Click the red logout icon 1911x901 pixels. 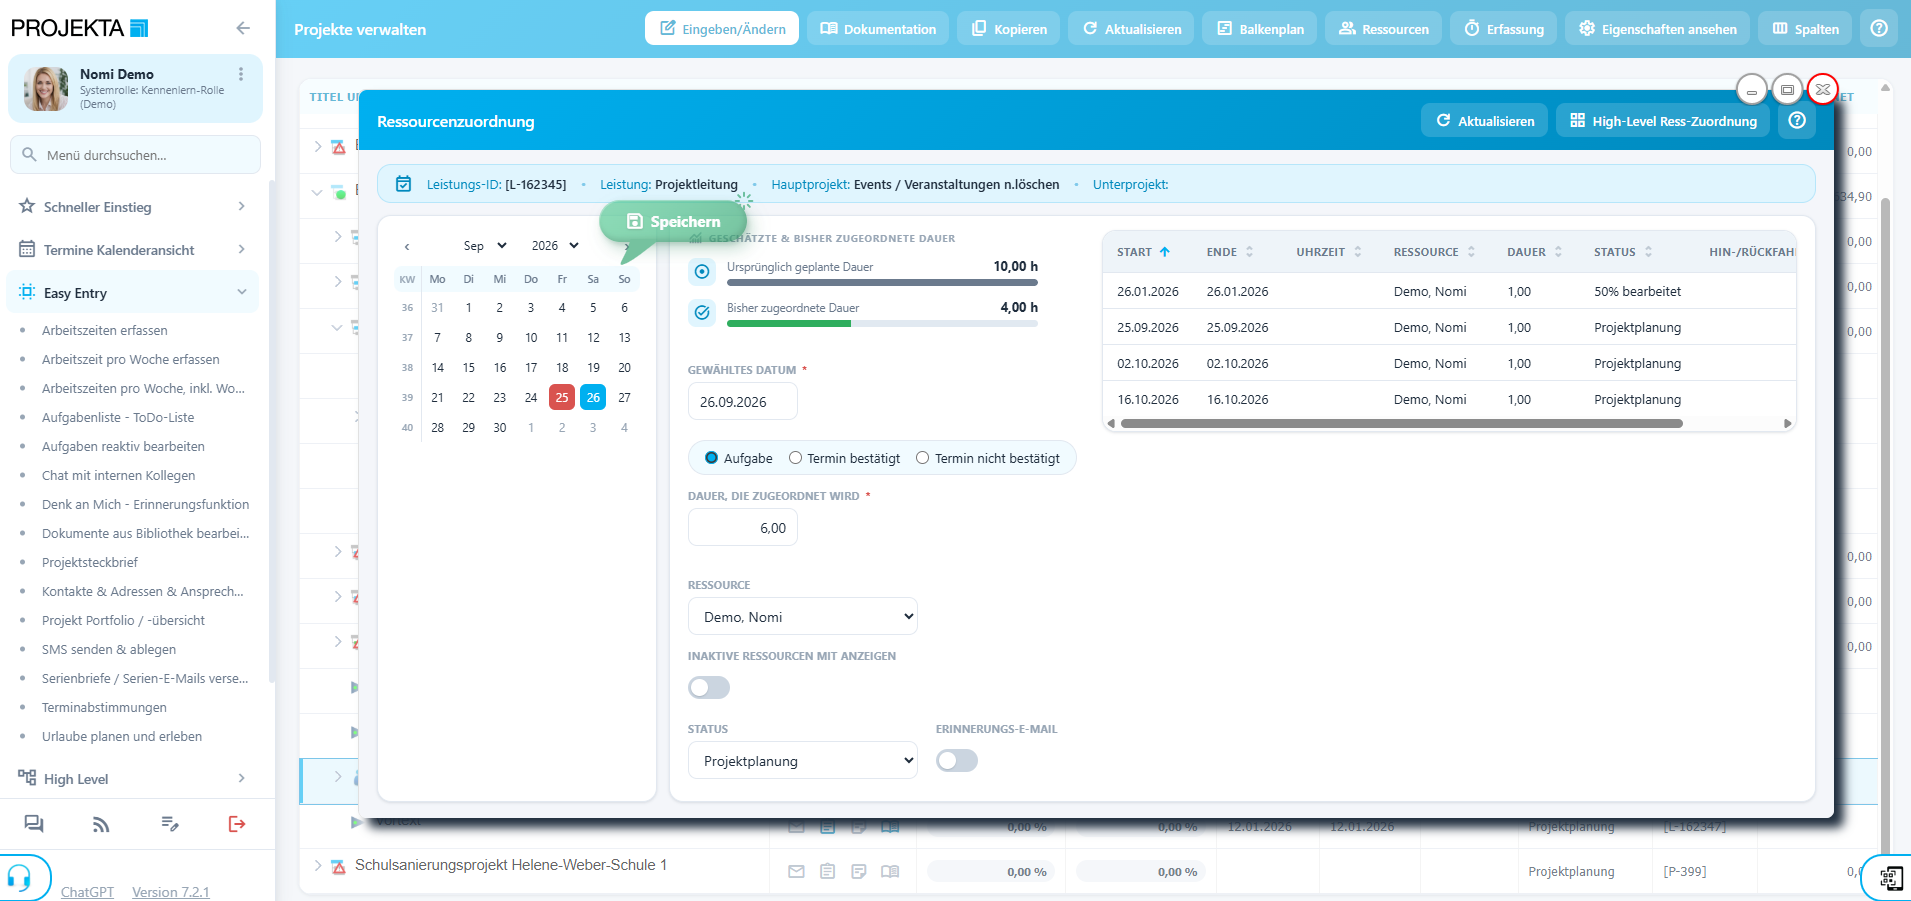tap(236, 824)
